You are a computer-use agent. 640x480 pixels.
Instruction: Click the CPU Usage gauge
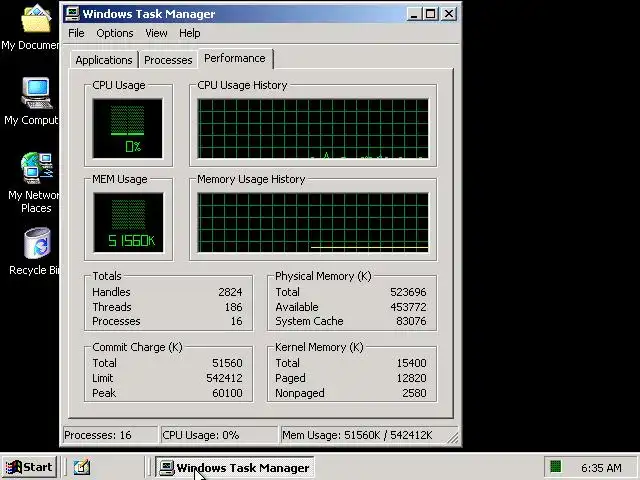(x=128, y=128)
